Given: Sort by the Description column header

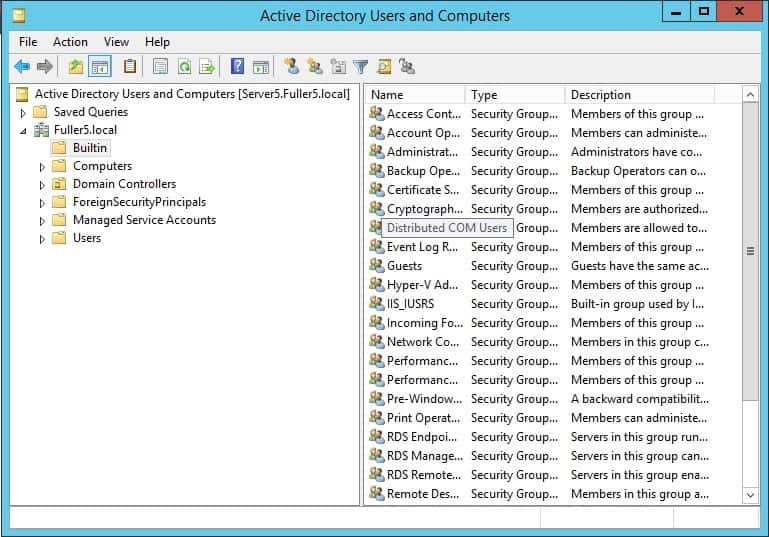Looking at the screenshot, I should click(x=640, y=95).
